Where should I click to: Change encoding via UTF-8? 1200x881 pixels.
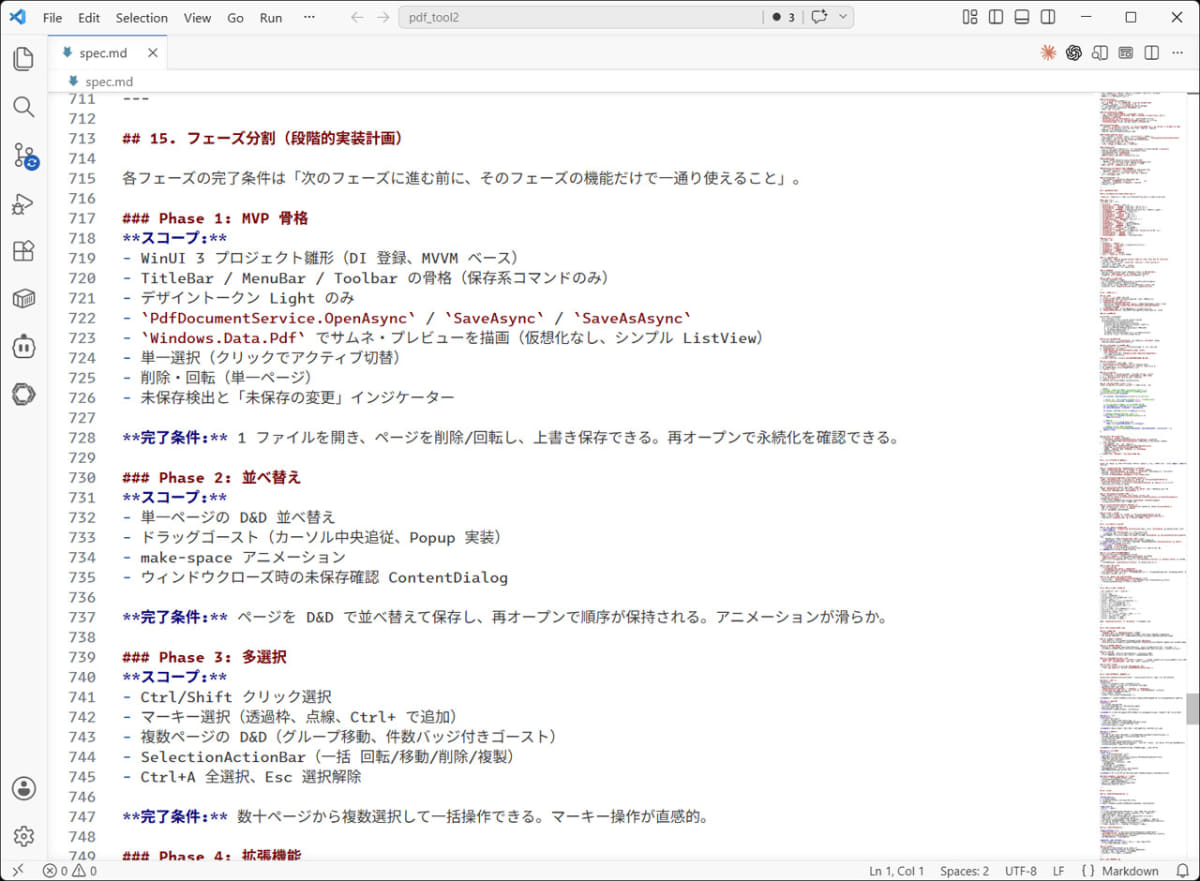pos(1021,871)
